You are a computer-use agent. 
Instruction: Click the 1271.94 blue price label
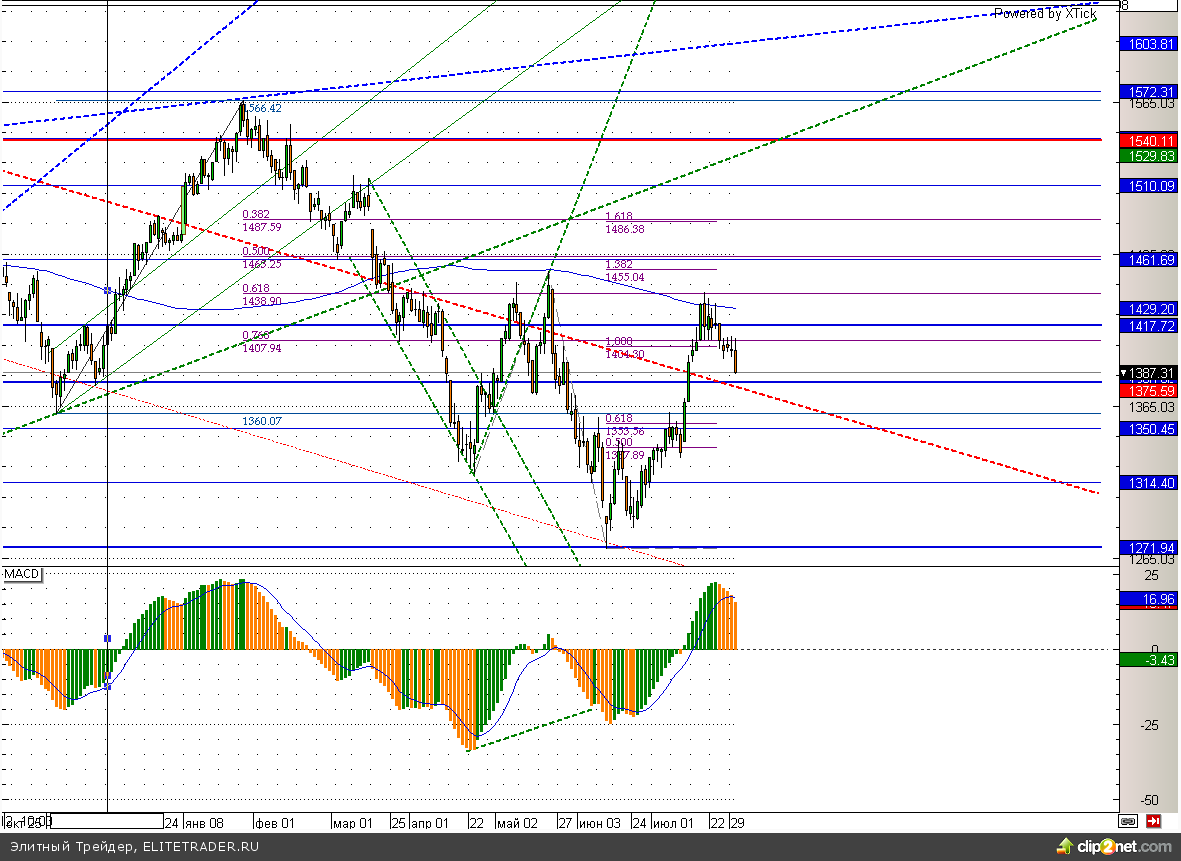tap(1149, 548)
